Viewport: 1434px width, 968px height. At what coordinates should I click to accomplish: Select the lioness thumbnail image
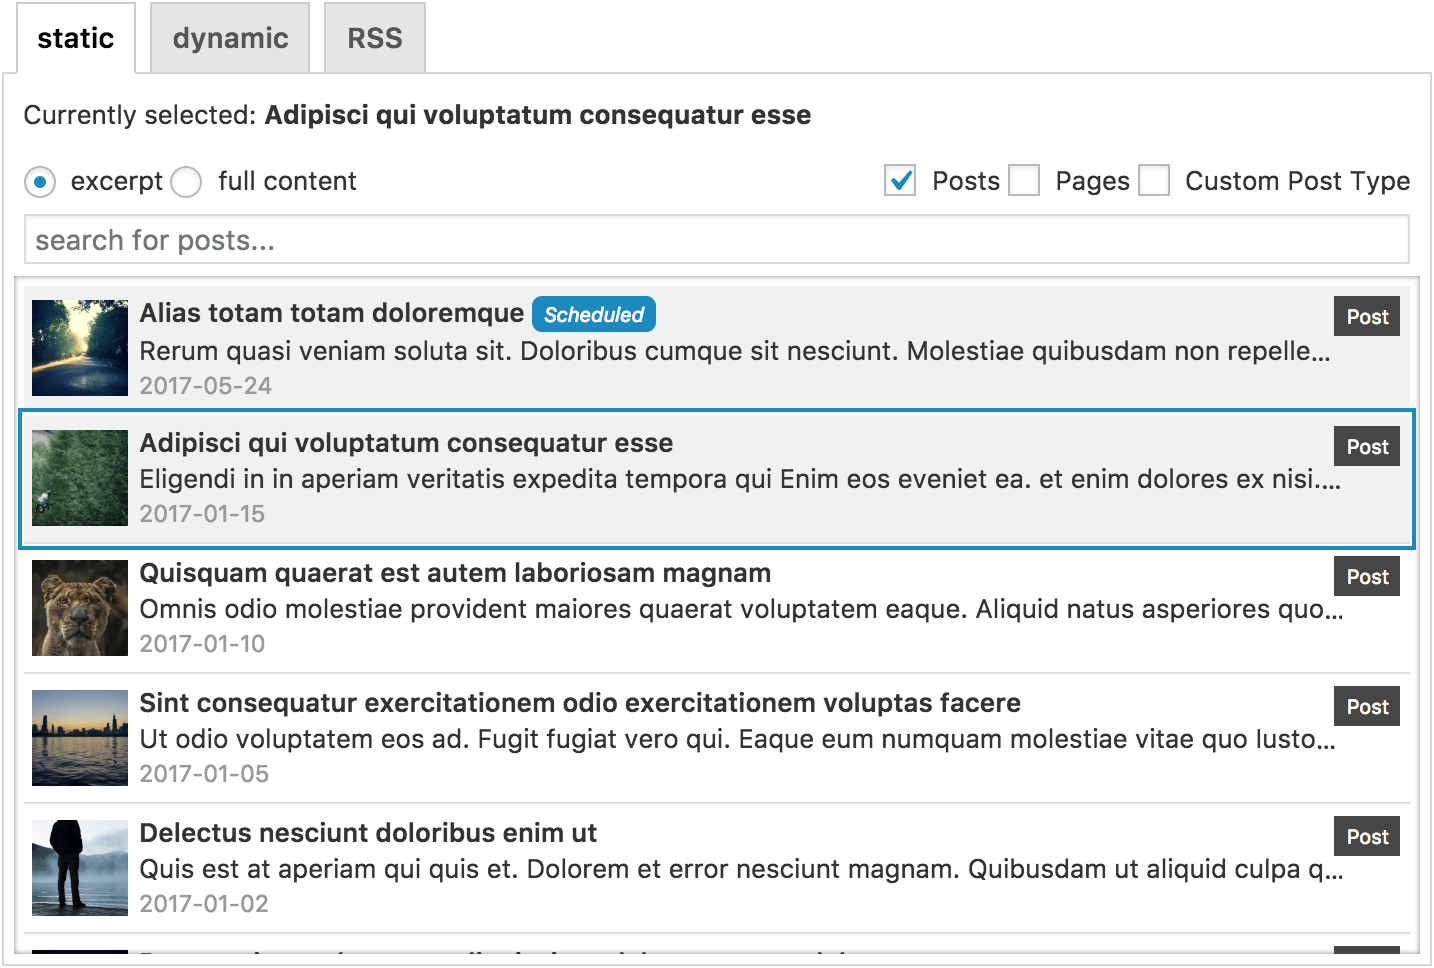click(x=80, y=608)
